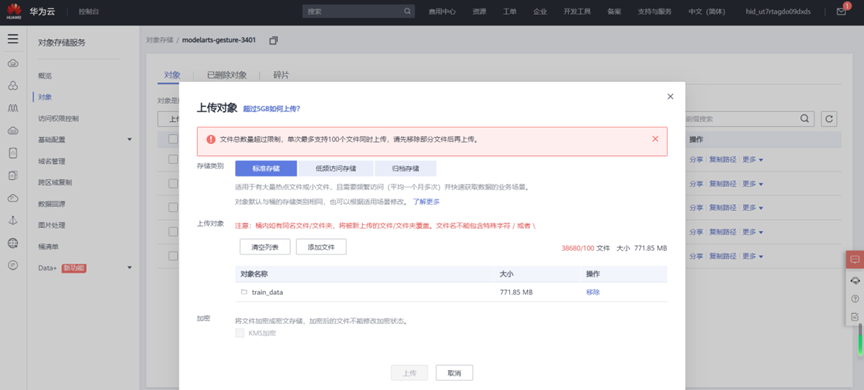
Task: Select 低频访问存储 storage class
Action: click(x=336, y=169)
